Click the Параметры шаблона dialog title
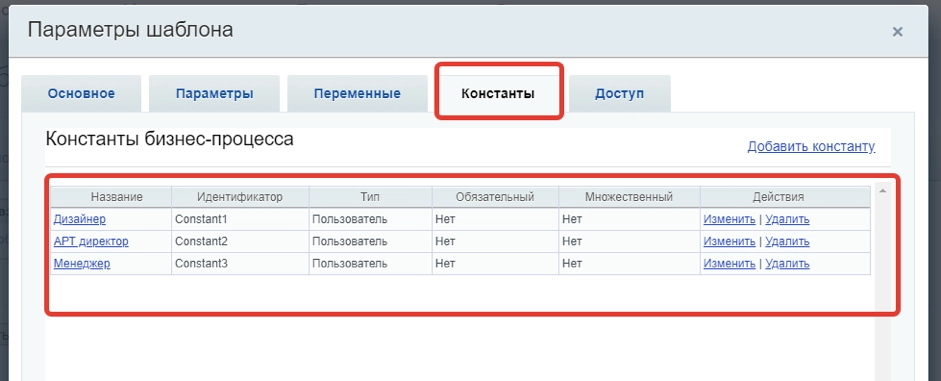This screenshot has height=381, width=941. tap(130, 30)
